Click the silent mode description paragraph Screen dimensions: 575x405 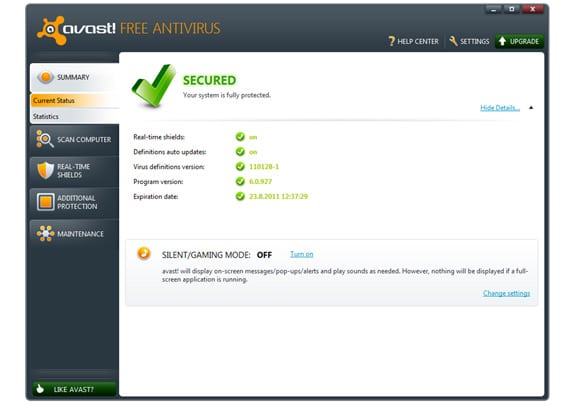point(345,275)
